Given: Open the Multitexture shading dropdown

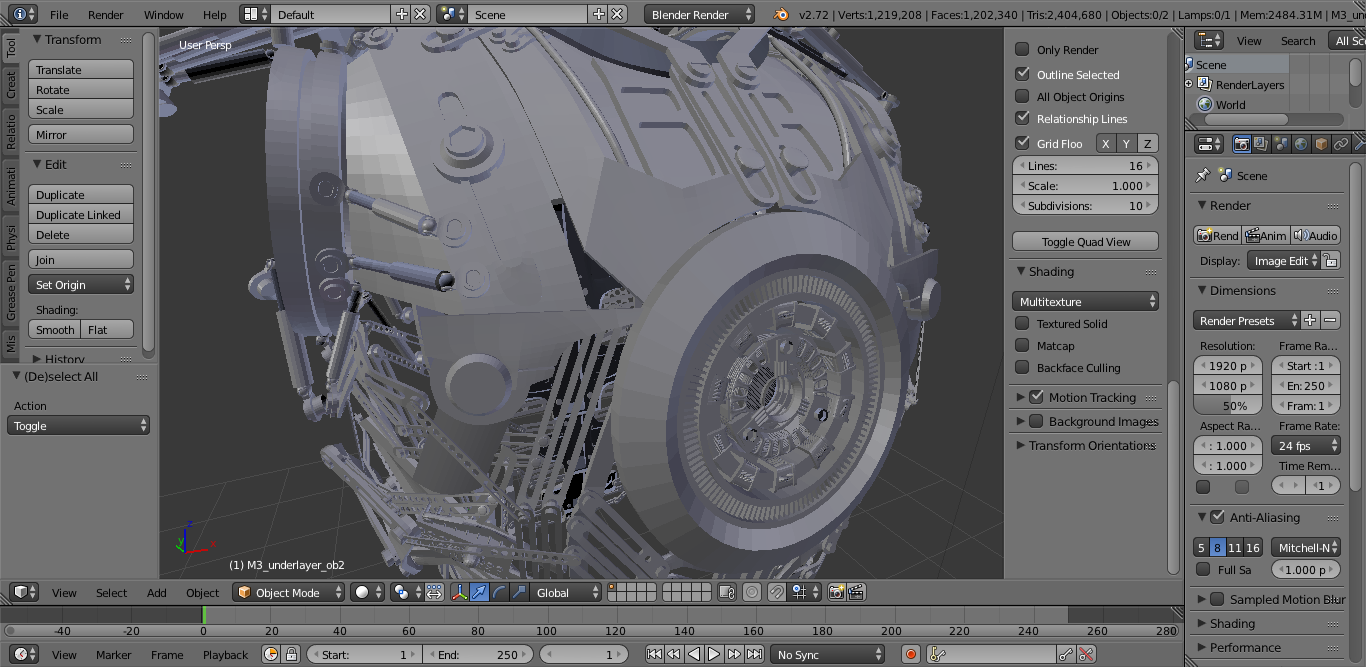Looking at the screenshot, I should pos(1085,301).
